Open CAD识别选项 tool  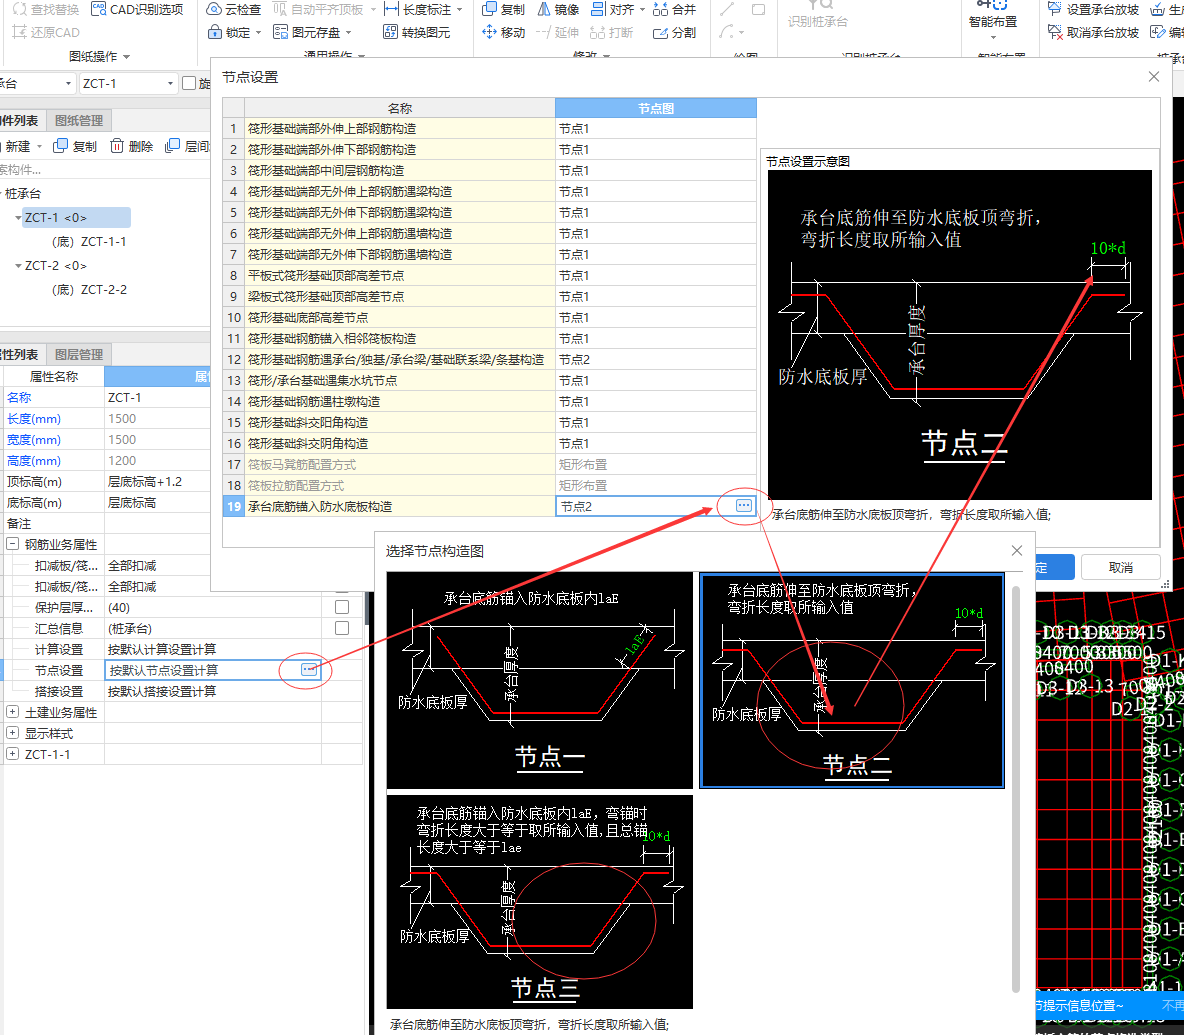[137, 9]
